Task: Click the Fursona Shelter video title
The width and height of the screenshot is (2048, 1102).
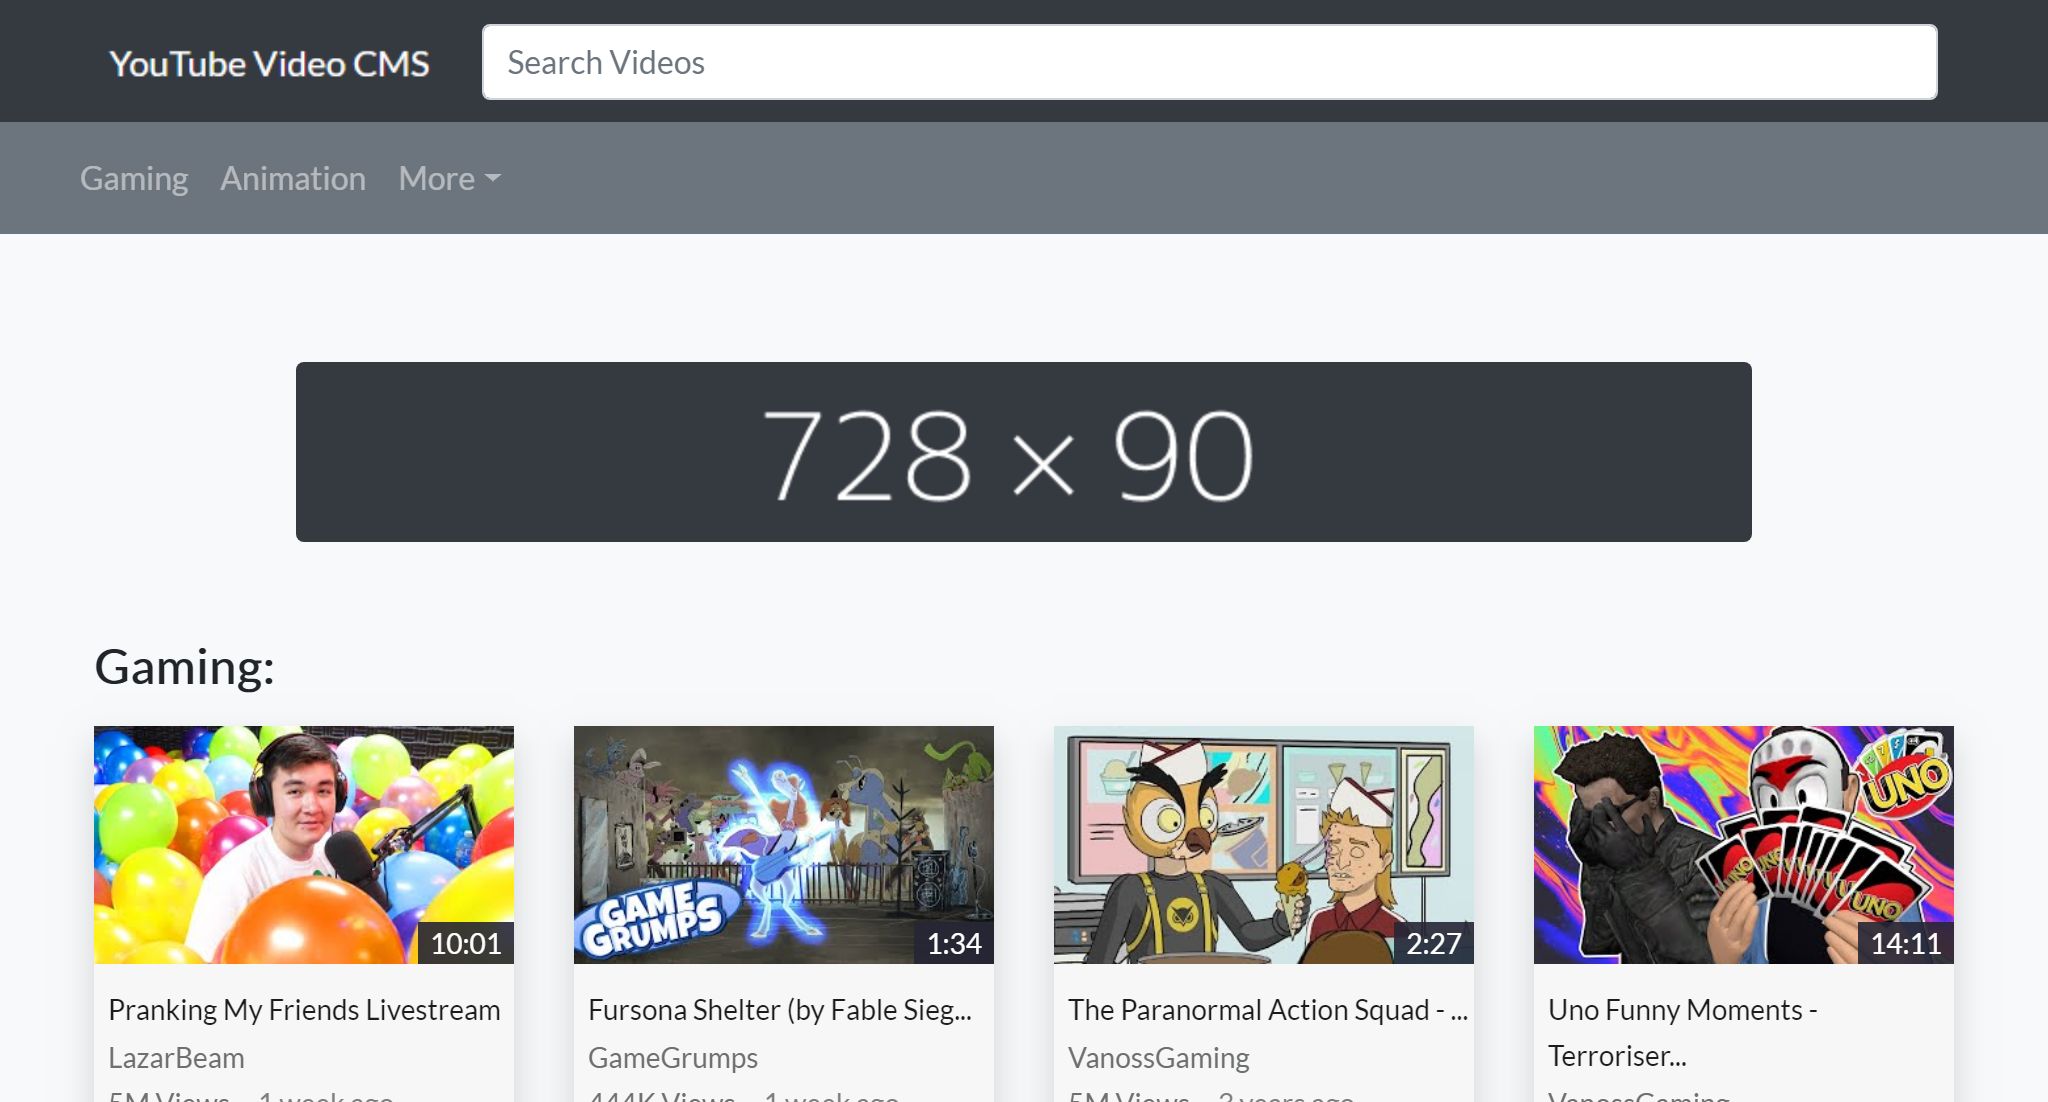Action: (x=779, y=1010)
